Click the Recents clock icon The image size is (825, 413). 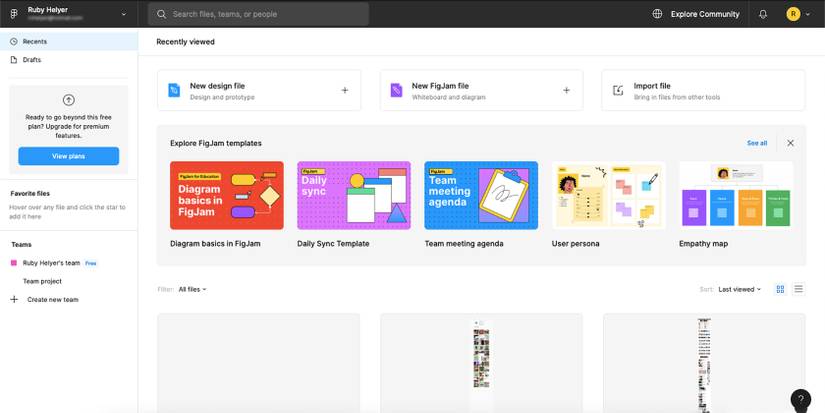point(14,42)
